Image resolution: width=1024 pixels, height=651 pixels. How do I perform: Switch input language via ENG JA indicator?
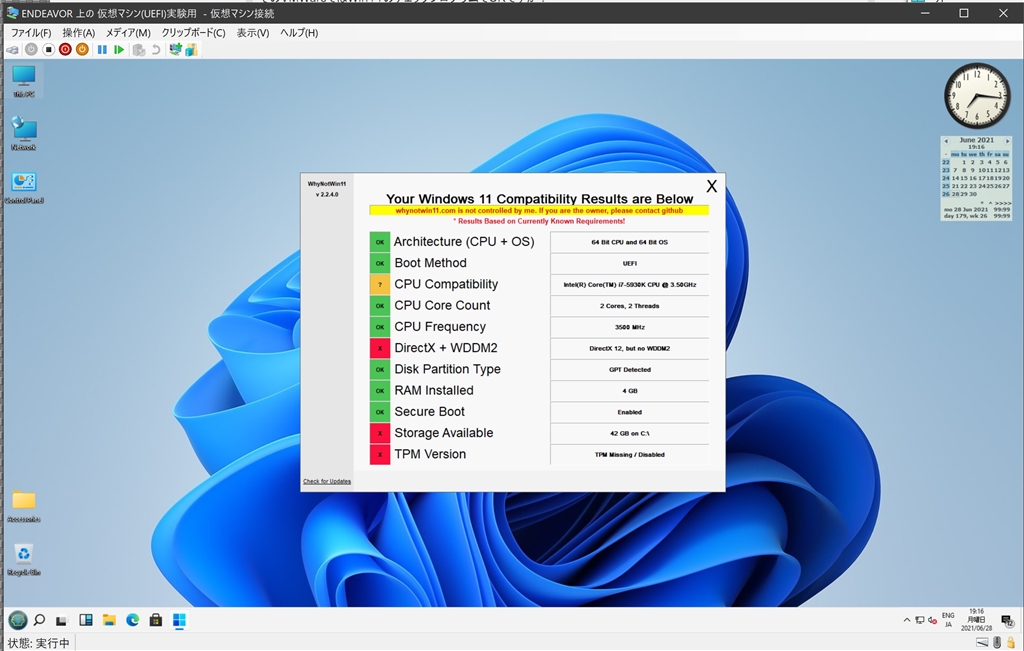pos(948,620)
